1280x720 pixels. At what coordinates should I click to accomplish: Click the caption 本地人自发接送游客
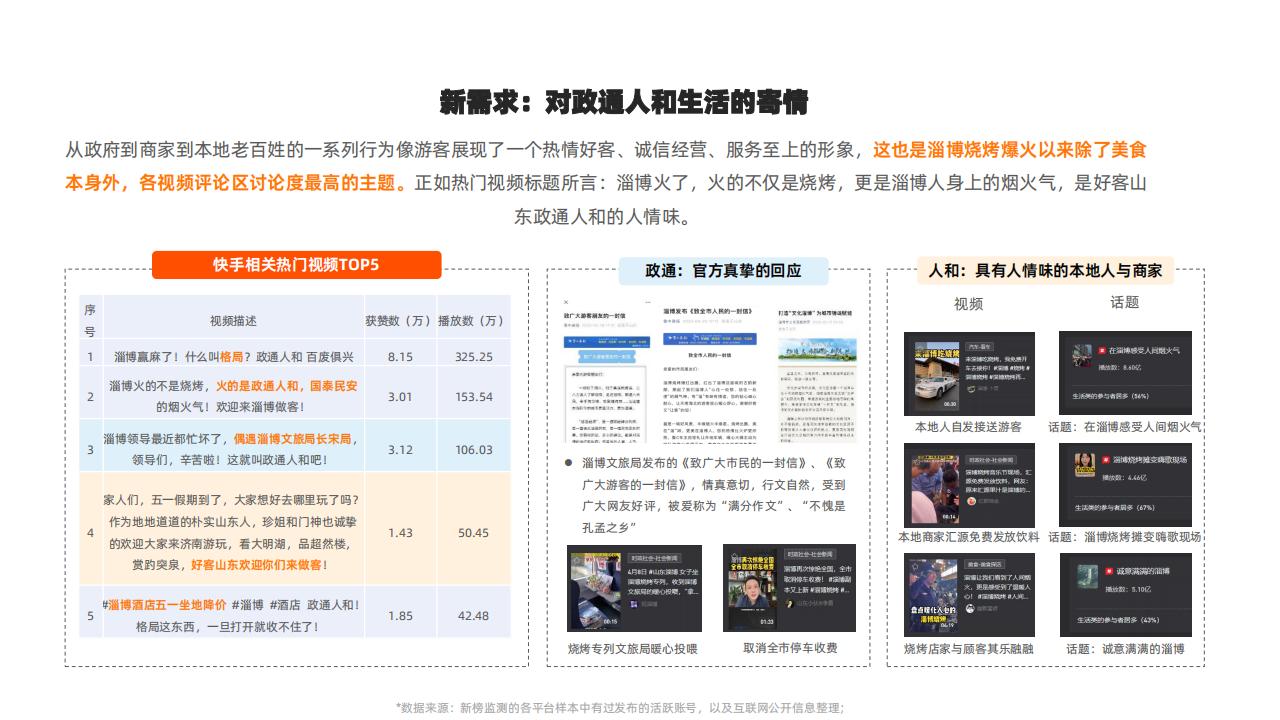pos(968,427)
